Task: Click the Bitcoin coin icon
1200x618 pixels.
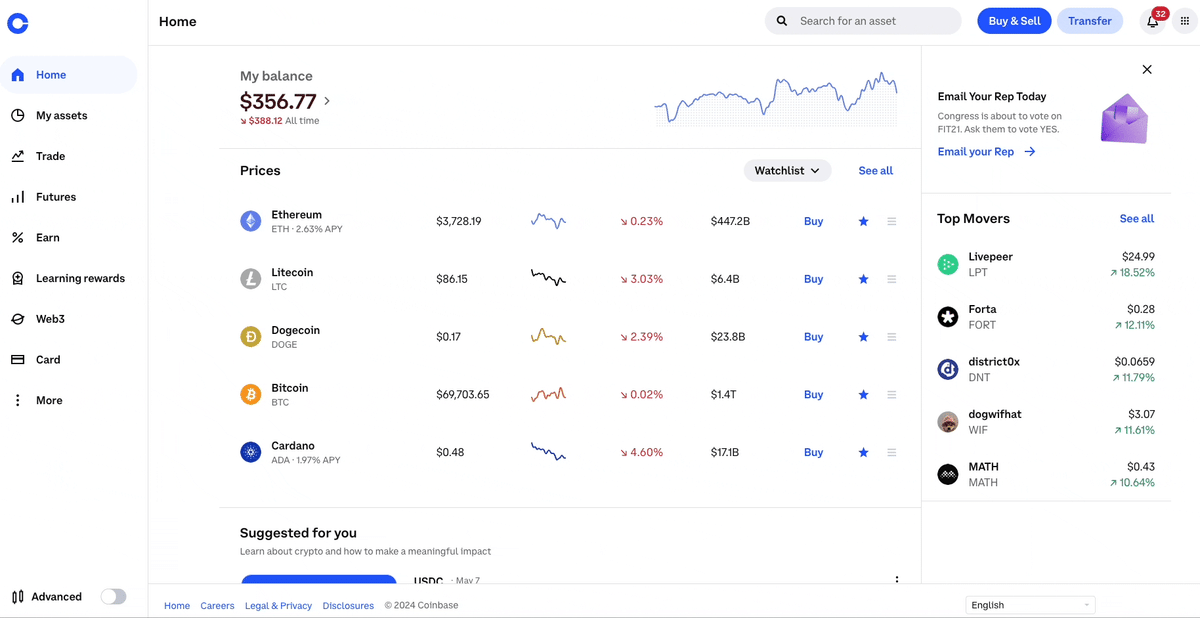Action: pos(250,394)
